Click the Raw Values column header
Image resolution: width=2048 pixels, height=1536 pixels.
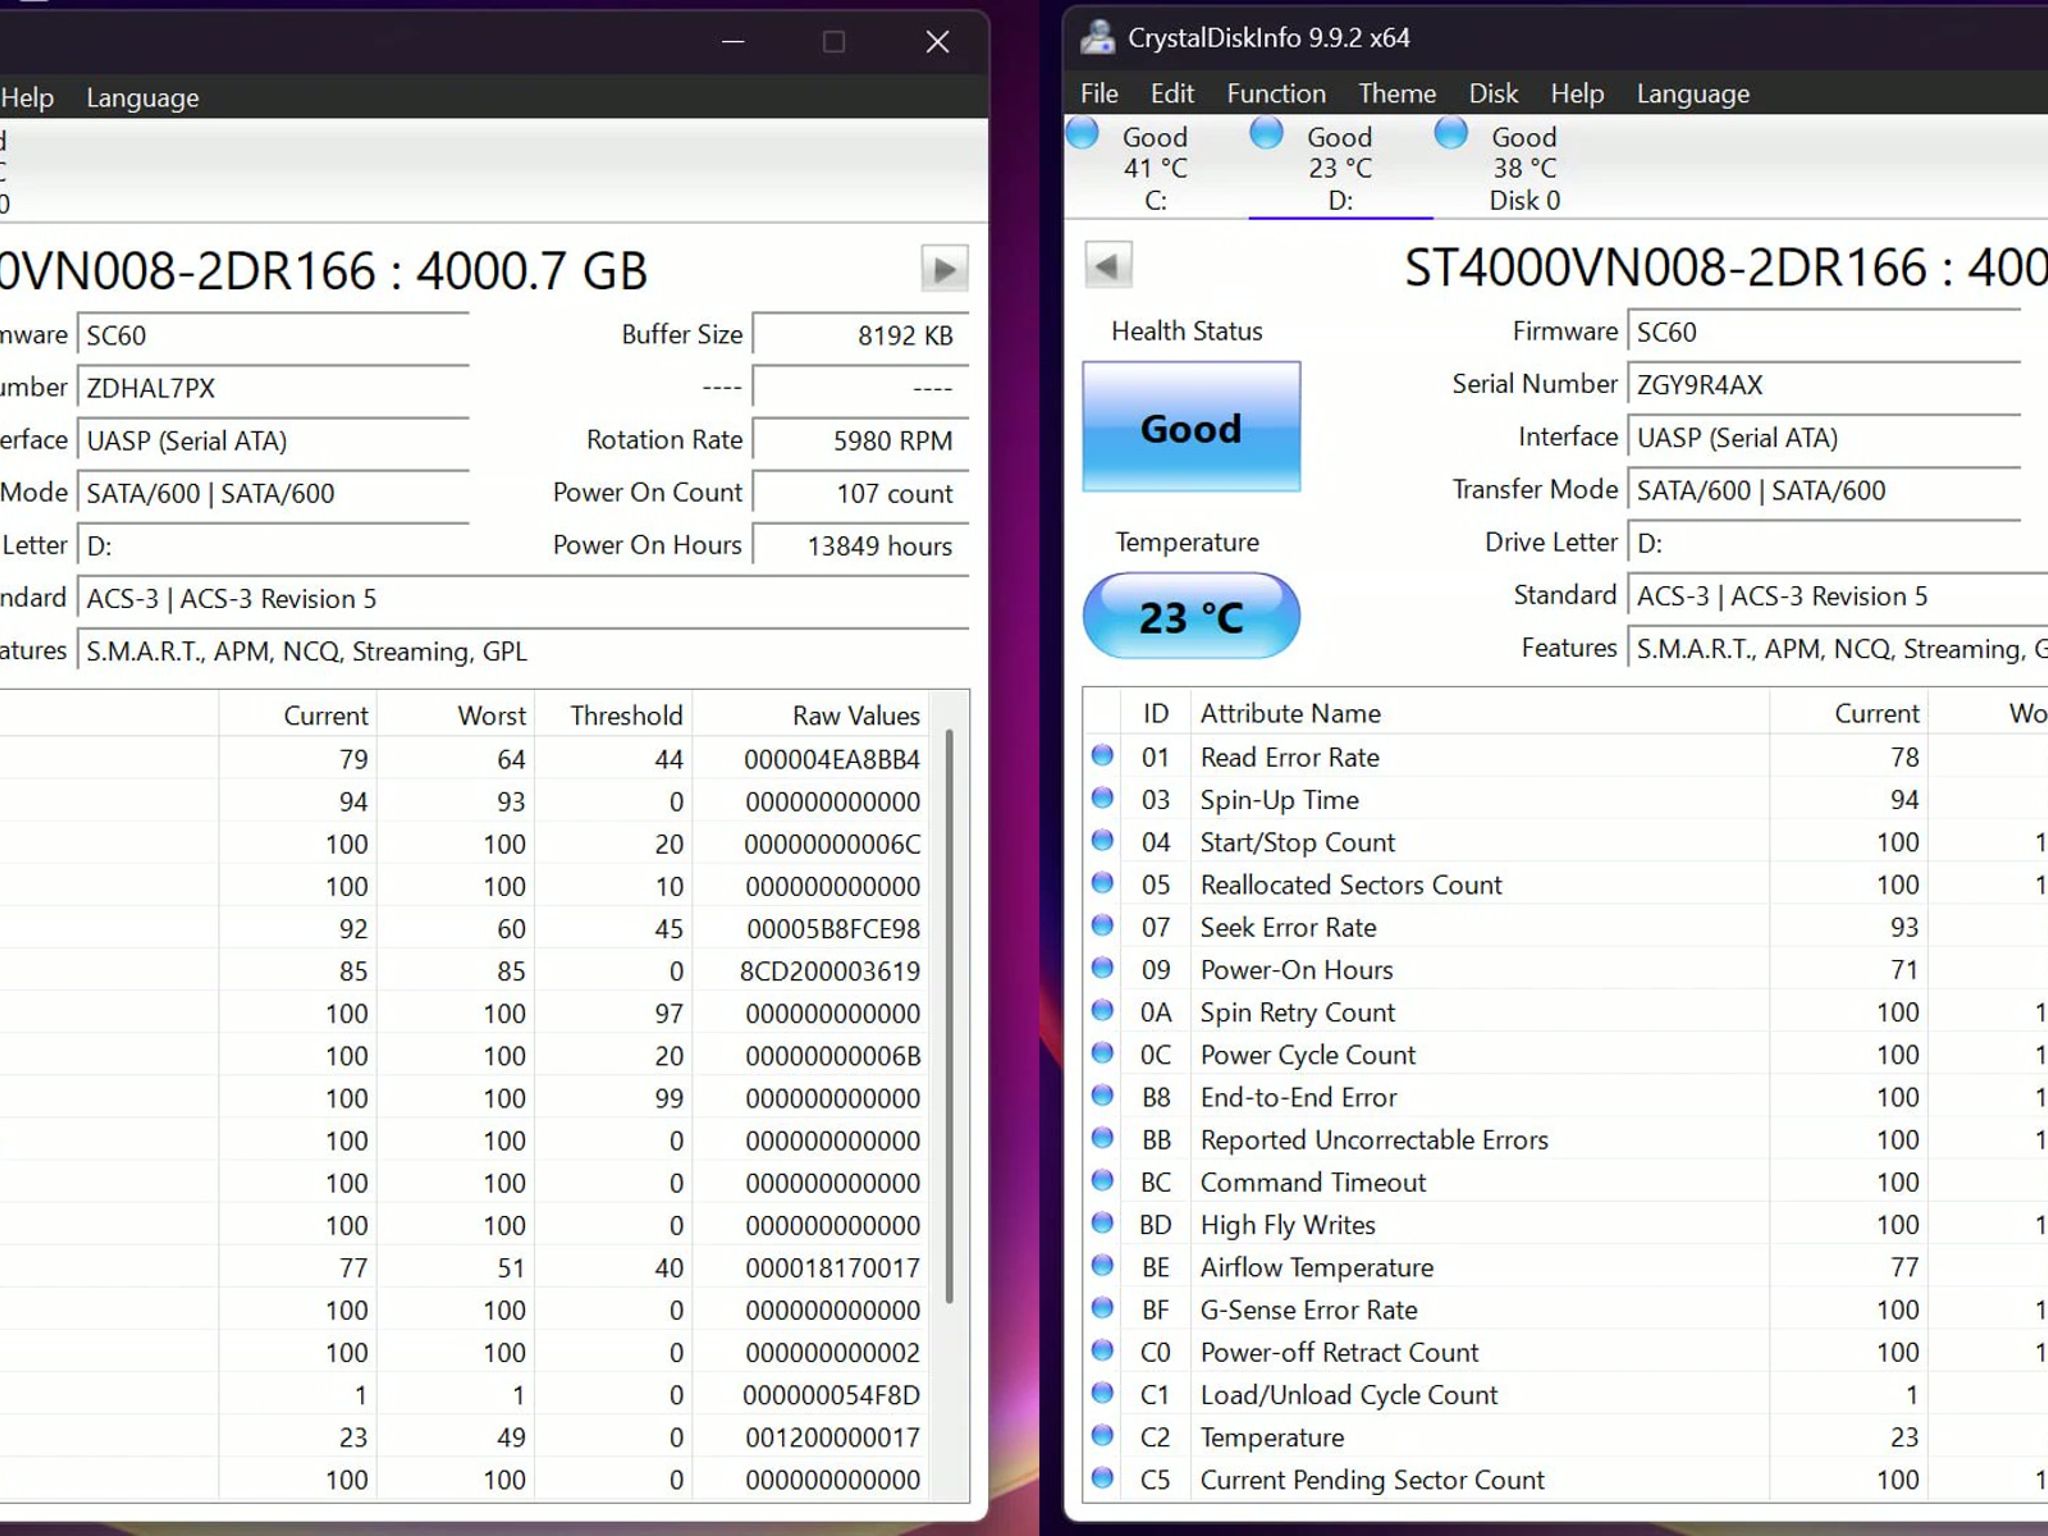tap(856, 716)
